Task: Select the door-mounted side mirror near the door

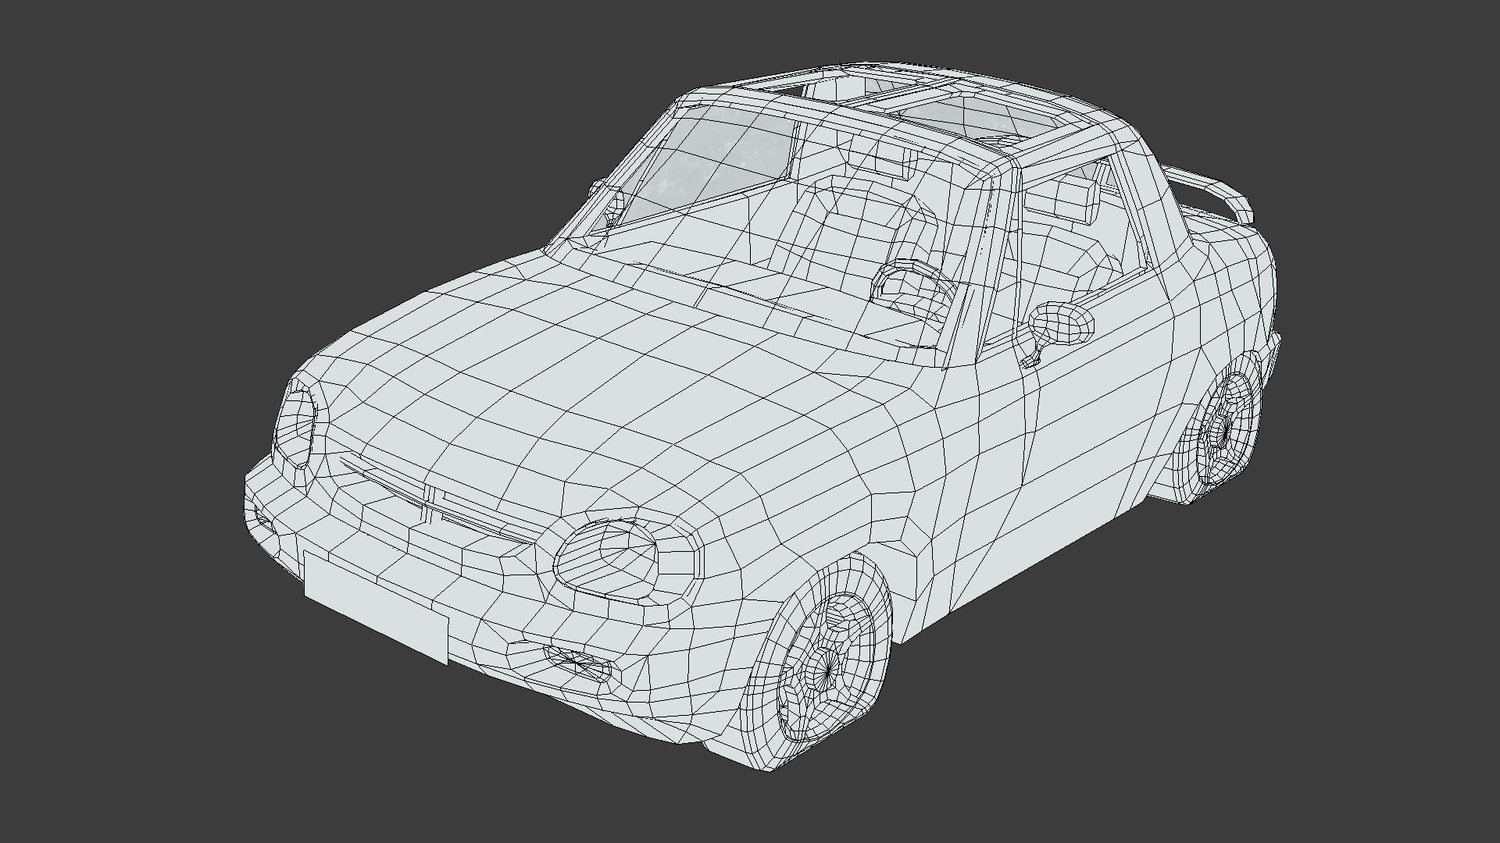Action: pos(1060,323)
